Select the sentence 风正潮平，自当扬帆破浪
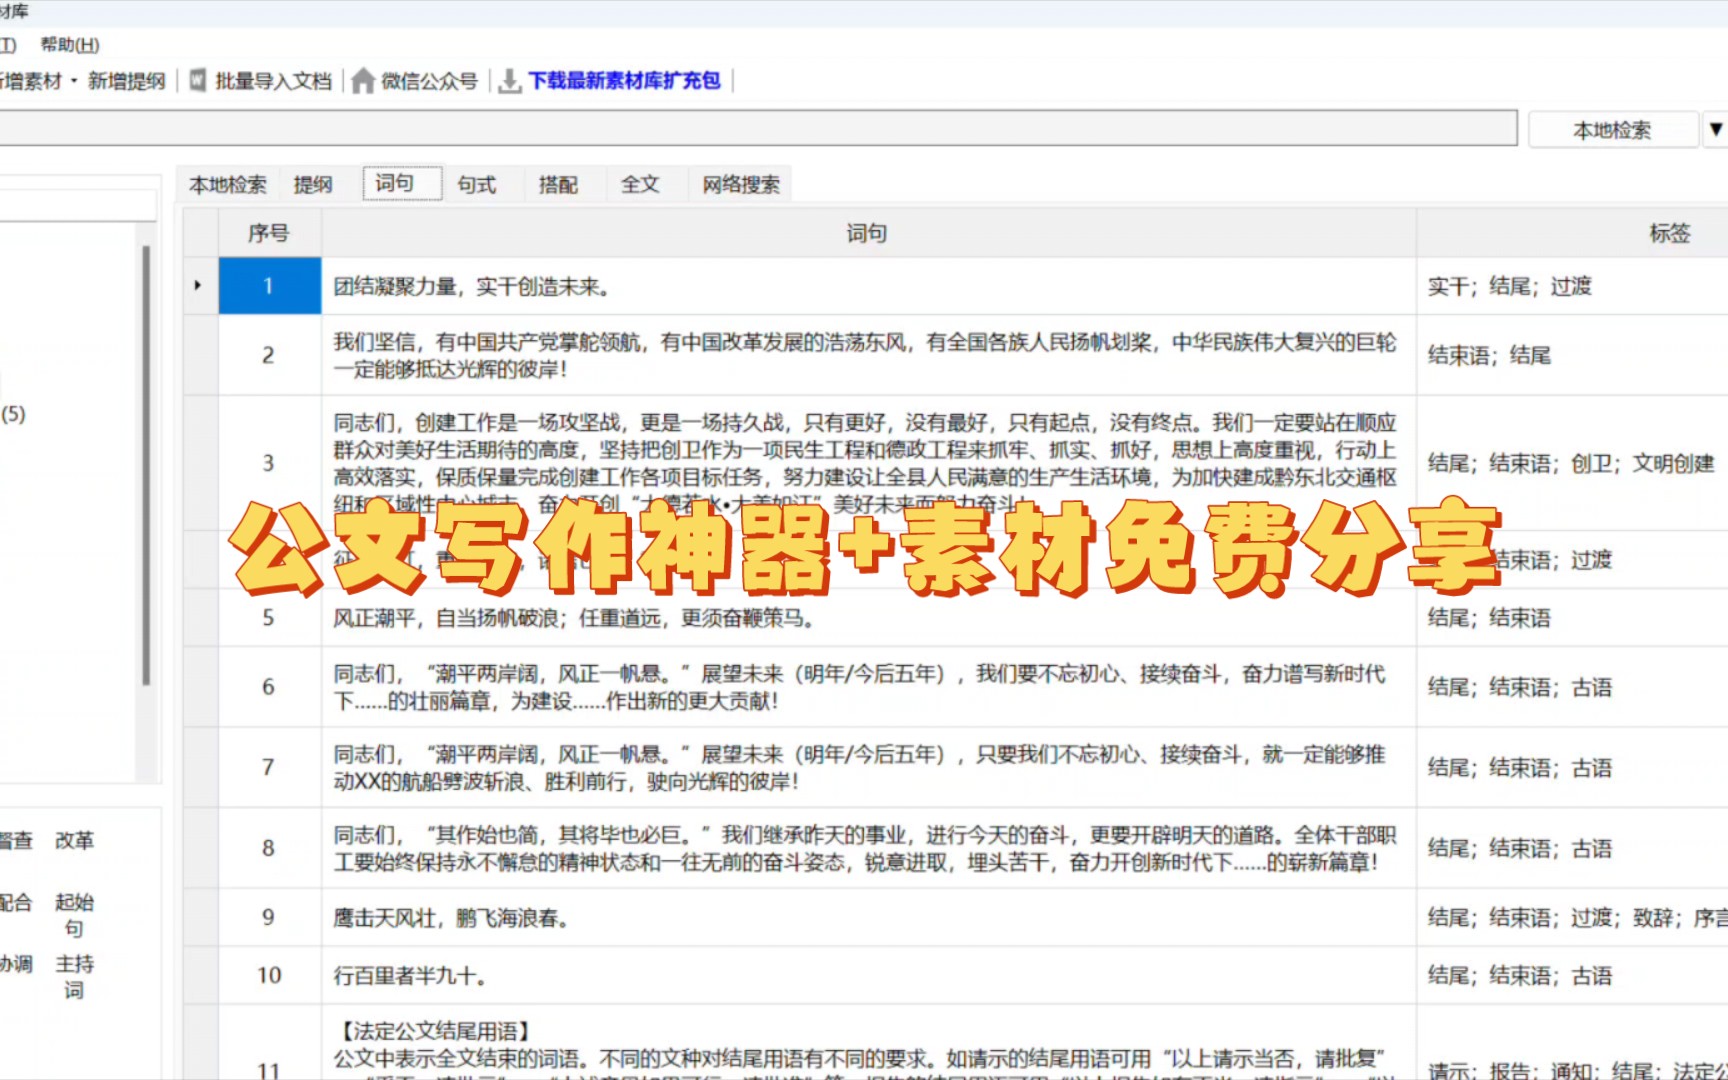Screen dimensions: 1728x1080 pos(574,618)
